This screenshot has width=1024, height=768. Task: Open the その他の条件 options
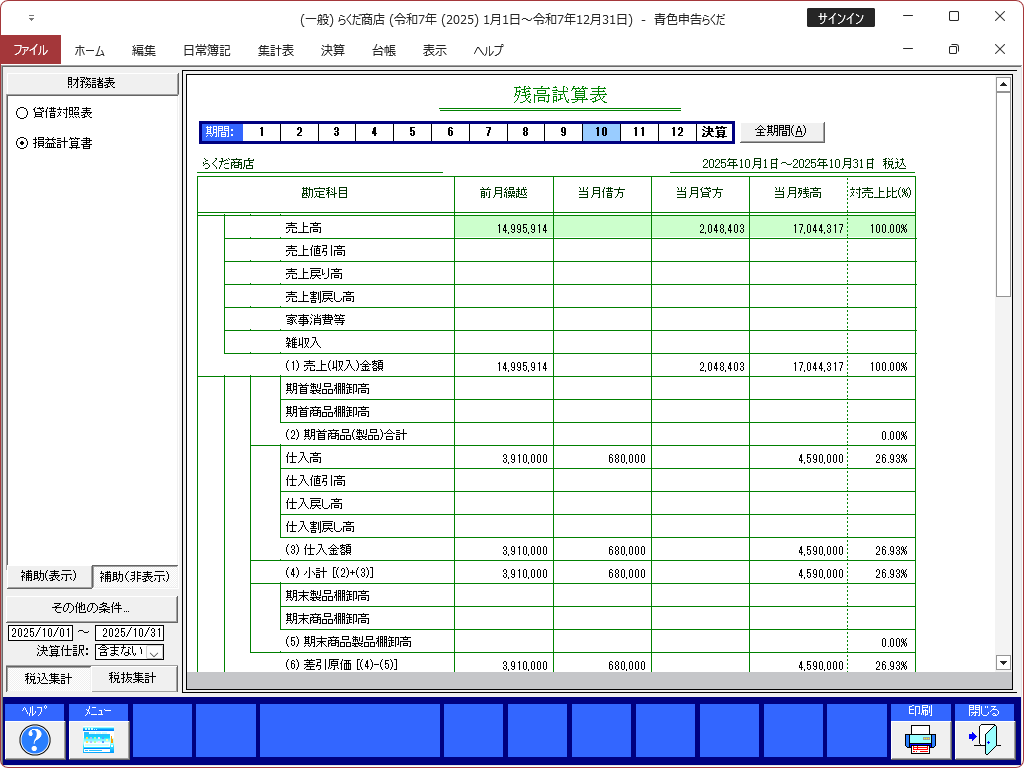point(91,608)
